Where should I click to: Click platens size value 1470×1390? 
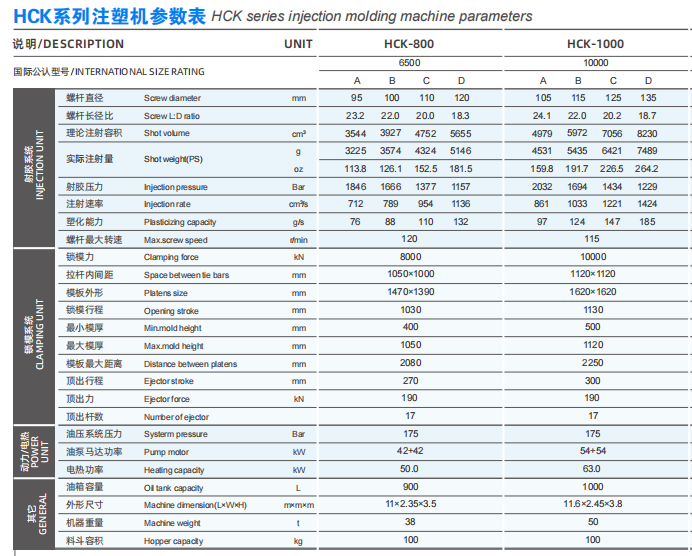pos(410,292)
